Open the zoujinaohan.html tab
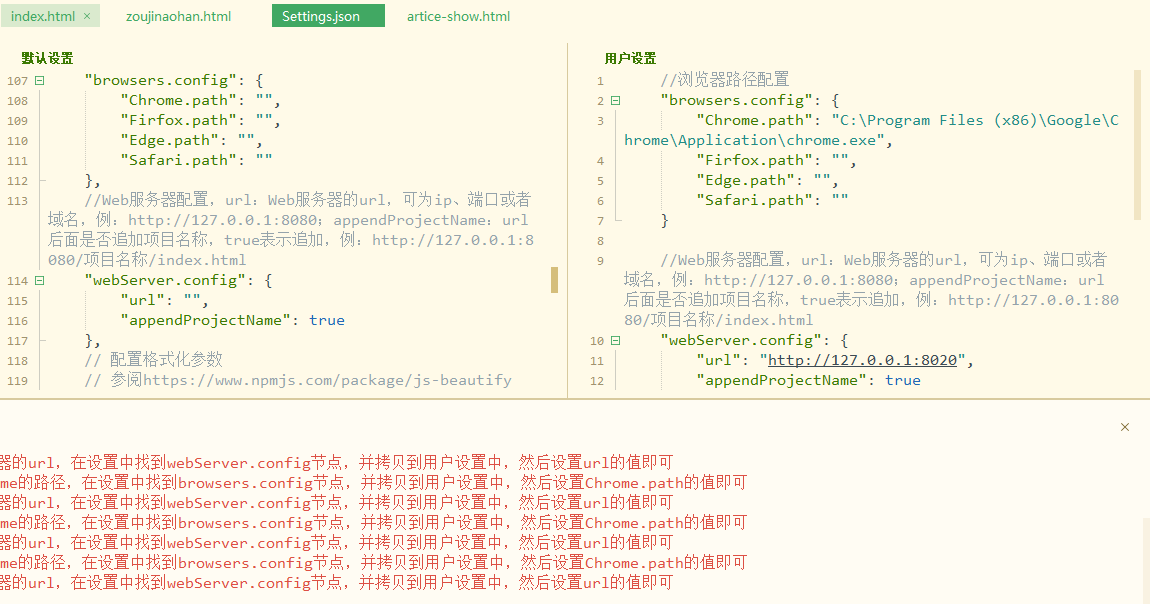This screenshot has height=604, width=1150. point(178,16)
